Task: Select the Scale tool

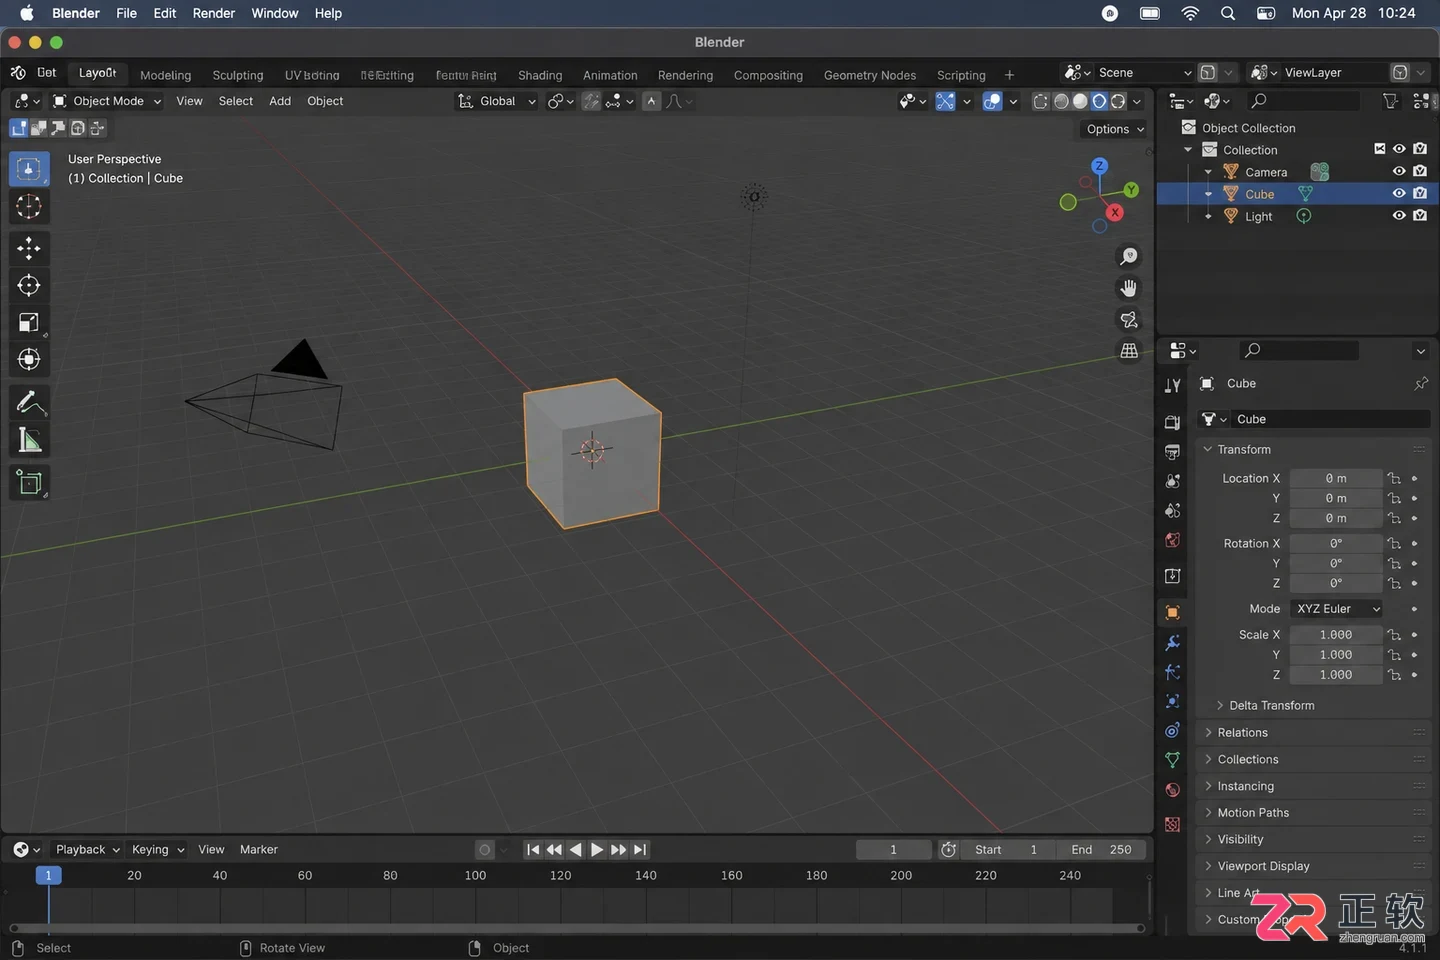Action: pos(29,323)
